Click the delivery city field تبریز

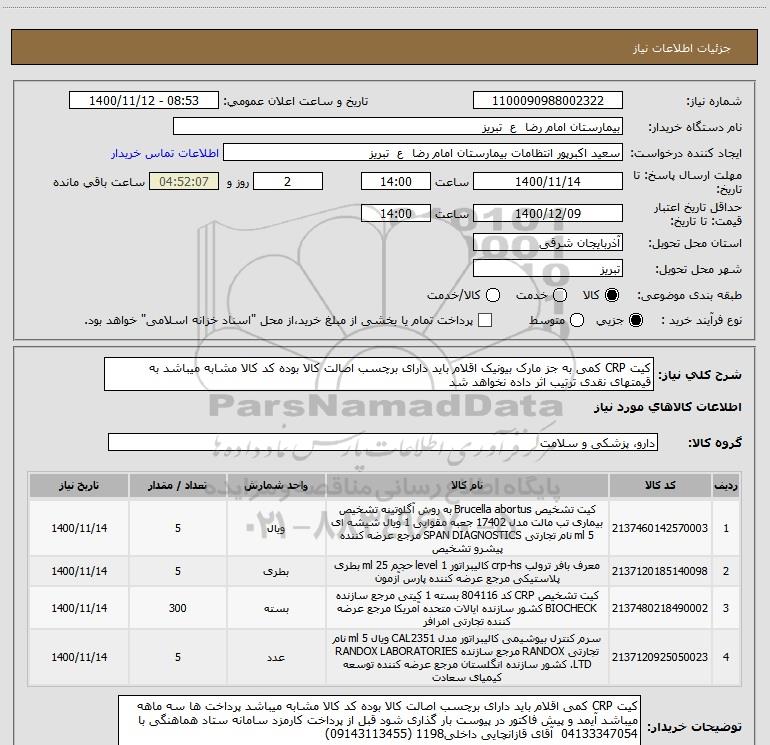(548, 269)
